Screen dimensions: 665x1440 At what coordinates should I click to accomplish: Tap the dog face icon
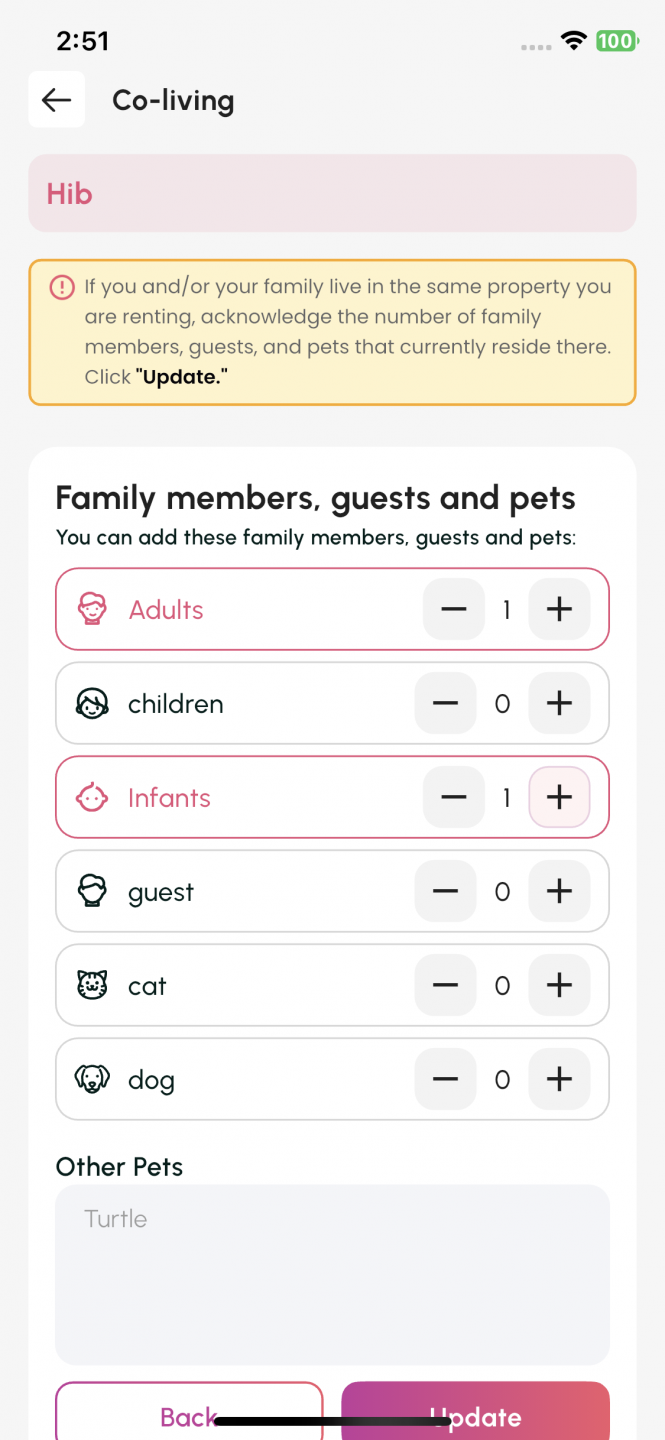[x=92, y=1079]
